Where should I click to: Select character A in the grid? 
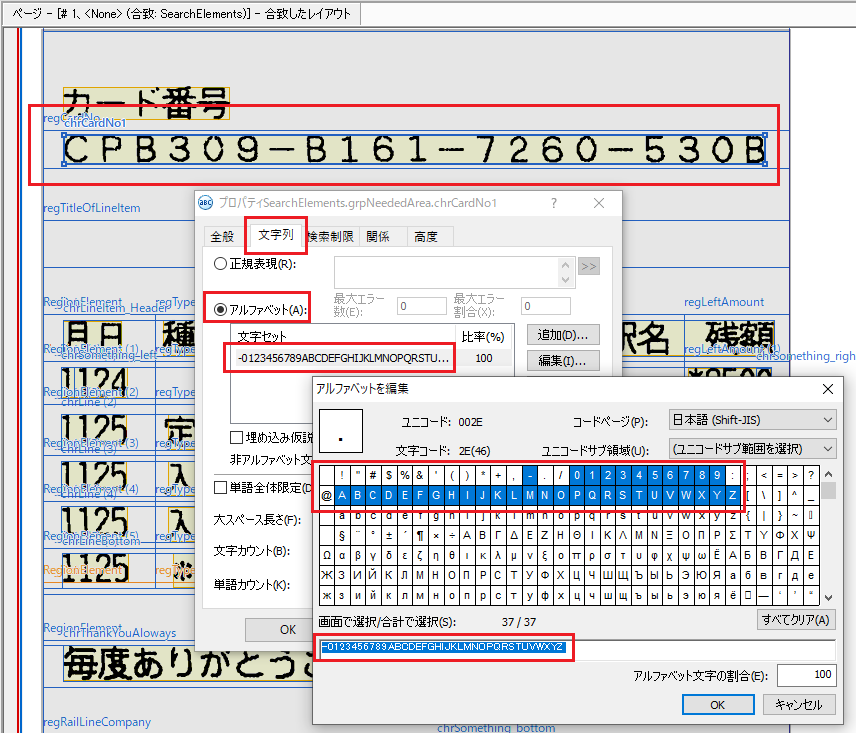point(342,496)
